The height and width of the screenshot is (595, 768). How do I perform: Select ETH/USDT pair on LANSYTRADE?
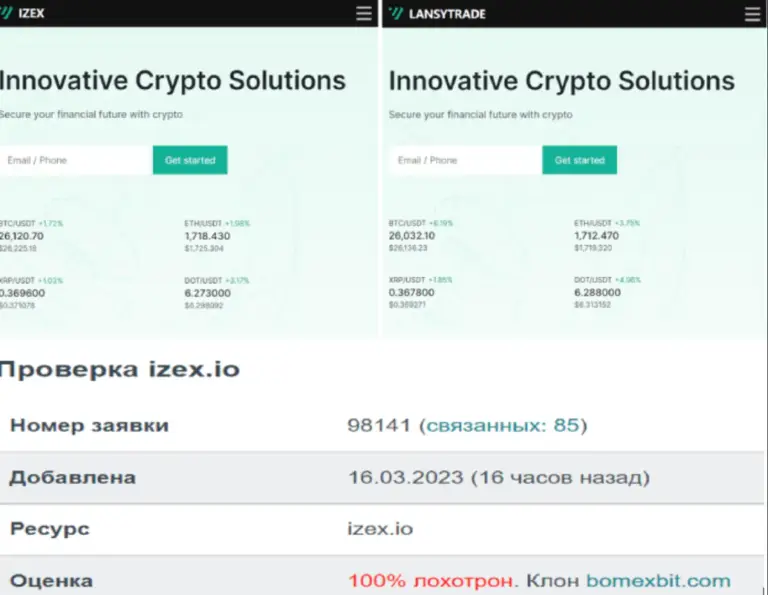pyautogui.click(x=607, y=235)
